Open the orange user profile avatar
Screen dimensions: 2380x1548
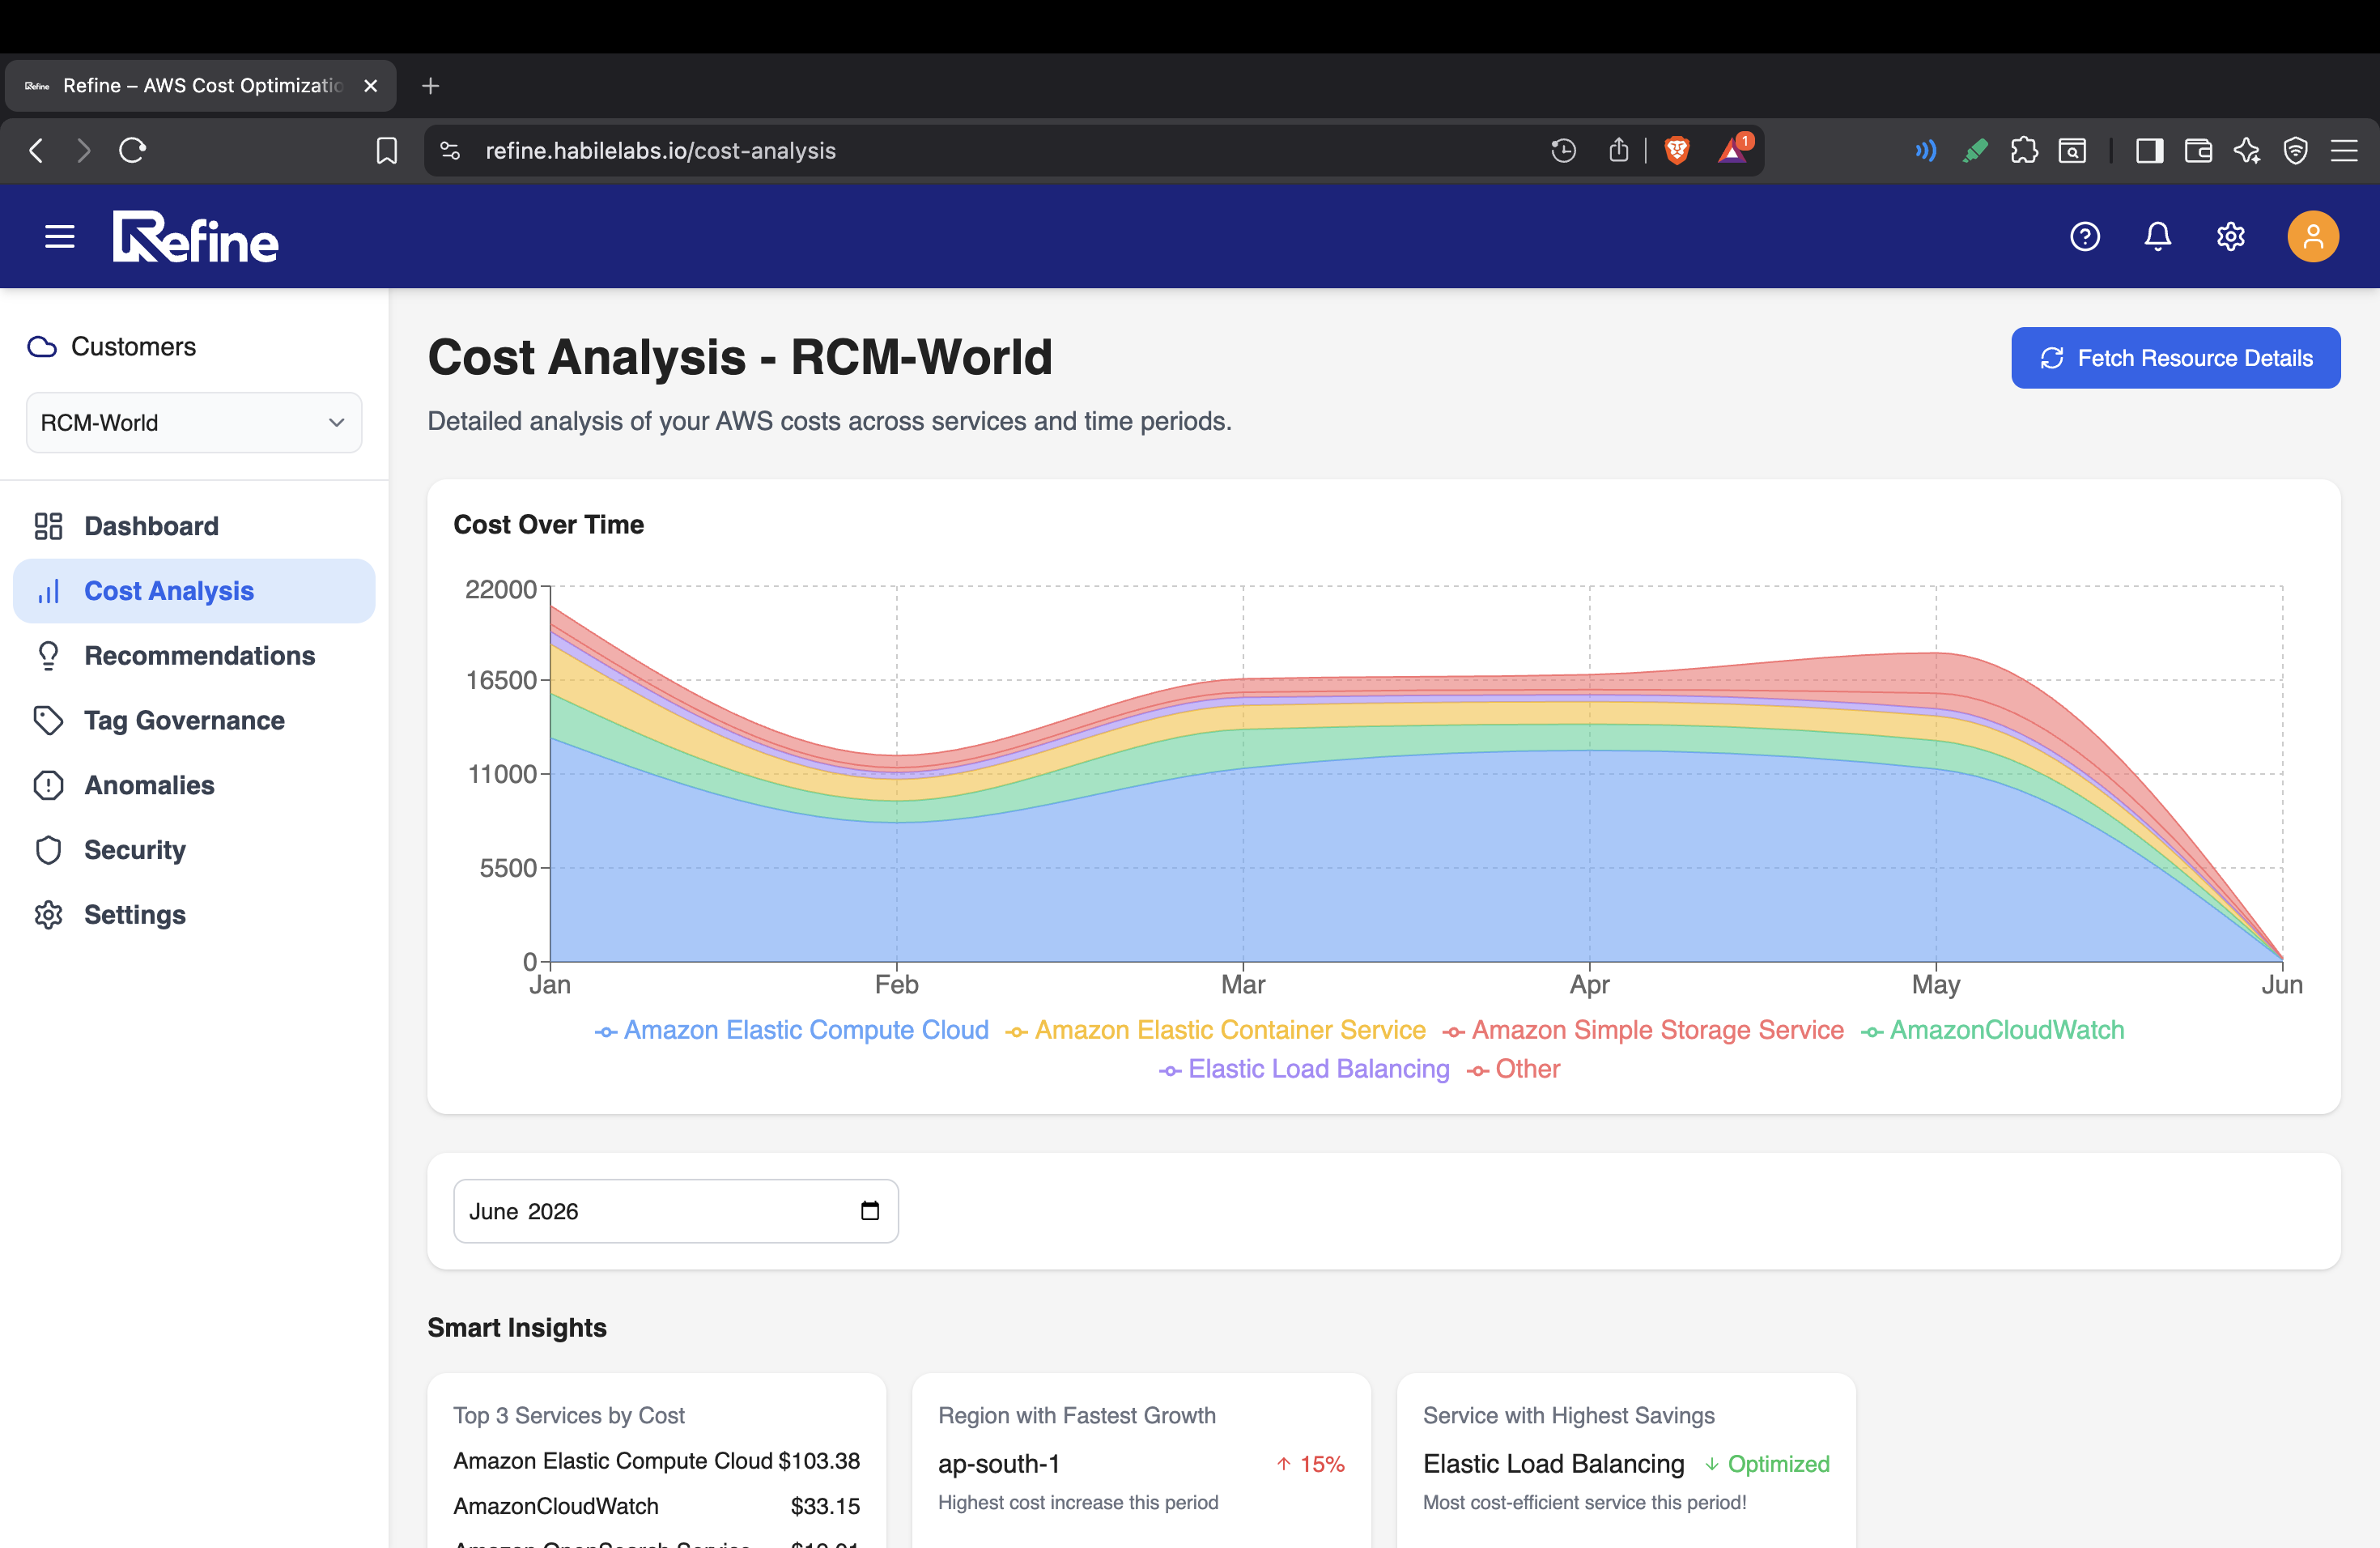(2313, 237)
